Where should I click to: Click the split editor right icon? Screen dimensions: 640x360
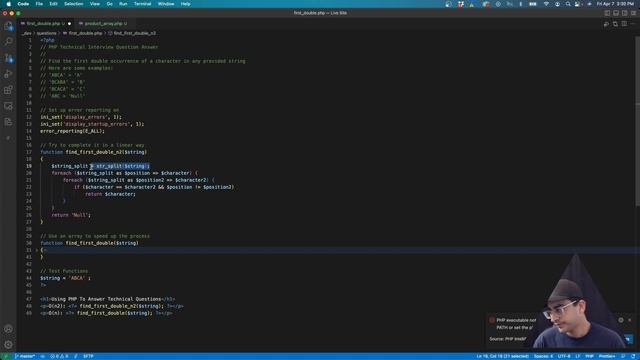click(x=624, y=24)
